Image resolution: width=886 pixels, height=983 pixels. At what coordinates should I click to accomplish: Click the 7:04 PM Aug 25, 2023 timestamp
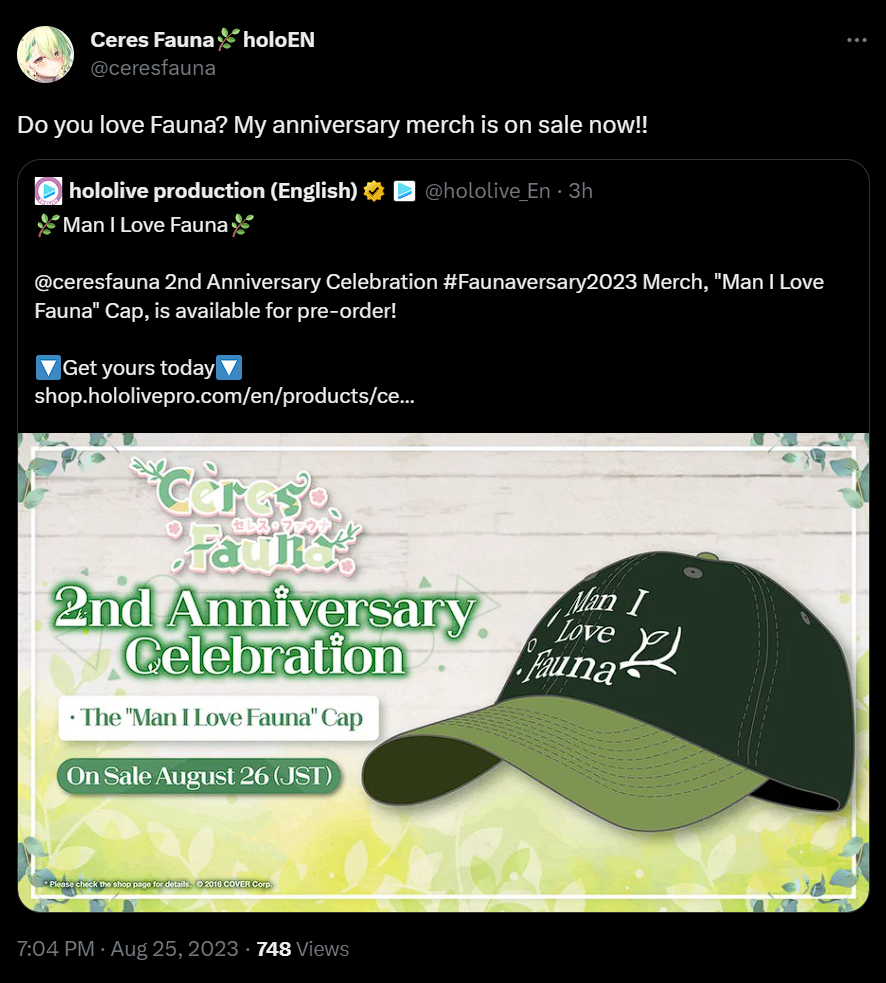[128, 949]
